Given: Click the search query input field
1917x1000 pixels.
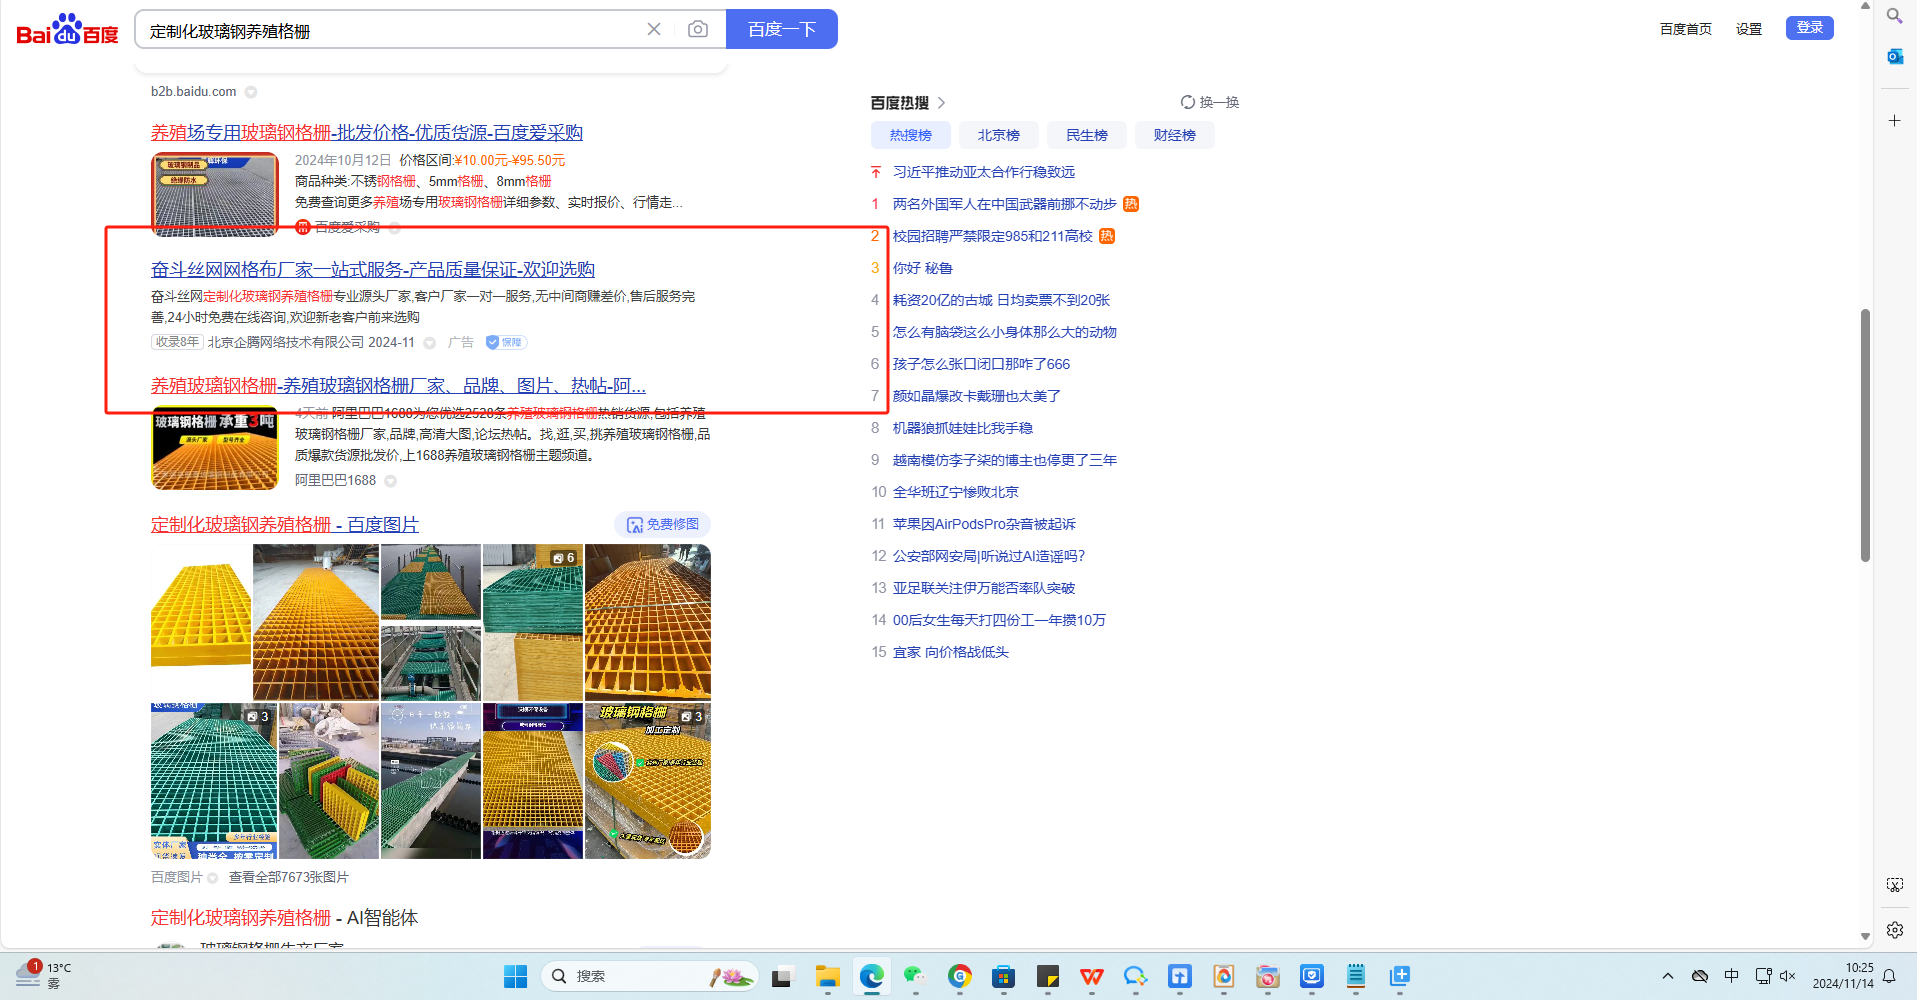Looking at the screenshot, I should tap(390, 30).
